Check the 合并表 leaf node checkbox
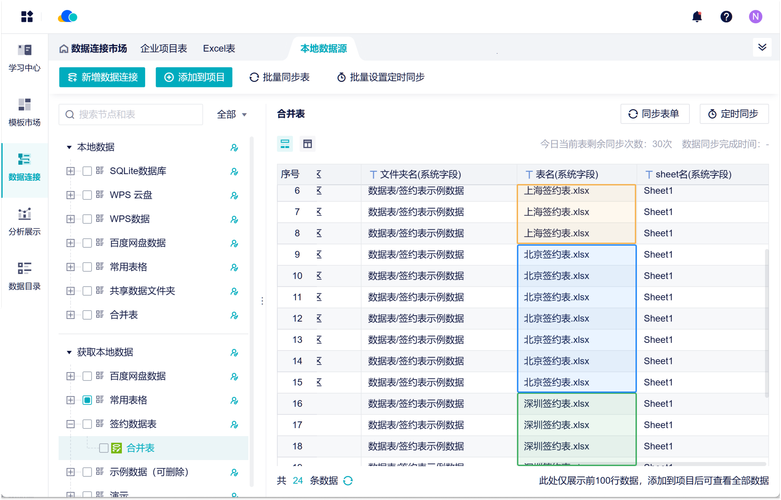Image resolution: width=781 pixels, height=500 pixels. pos(104,448)
